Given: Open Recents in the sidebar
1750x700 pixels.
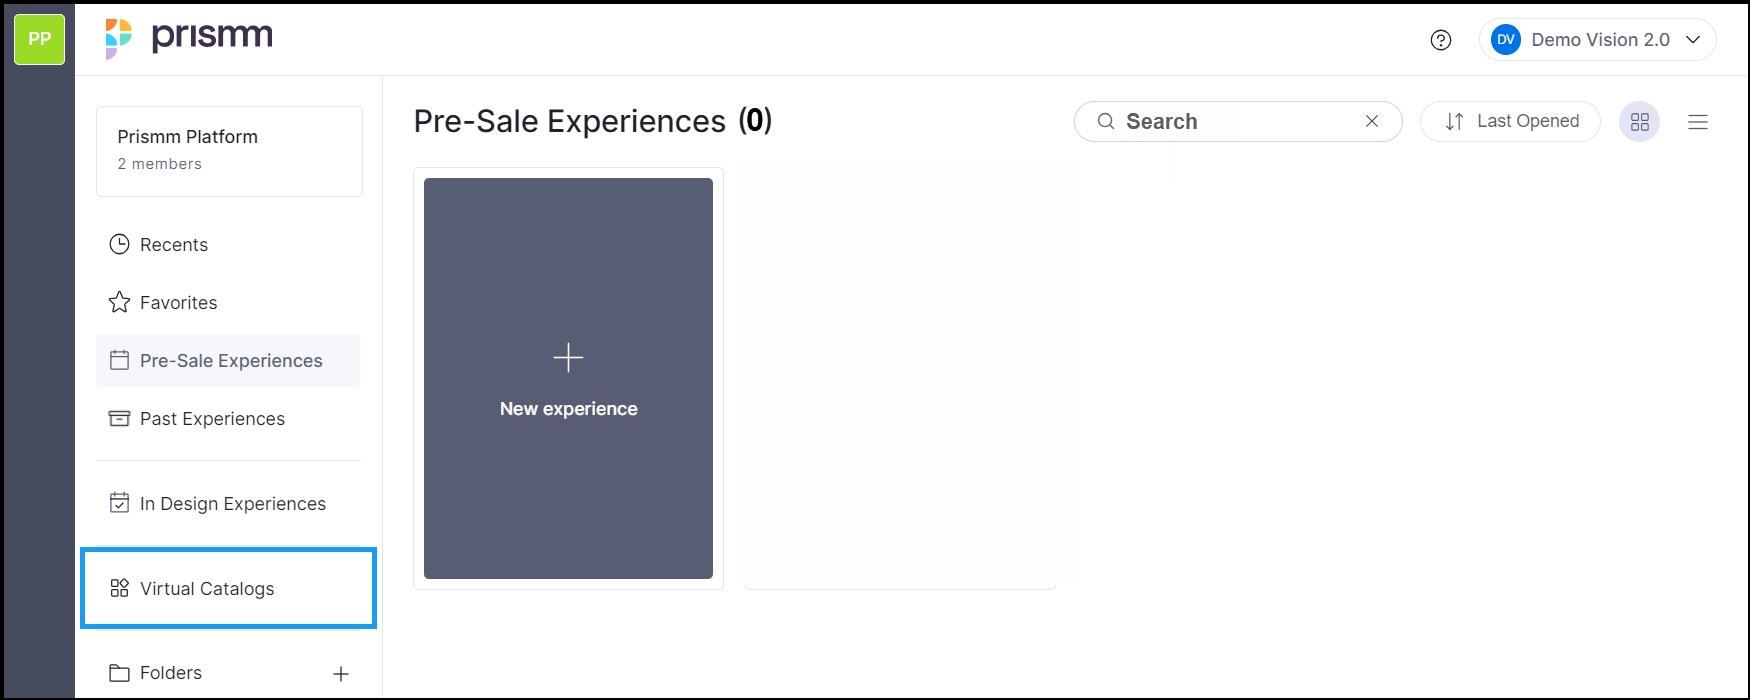Looking at the screenshot, I should (173, 245).
